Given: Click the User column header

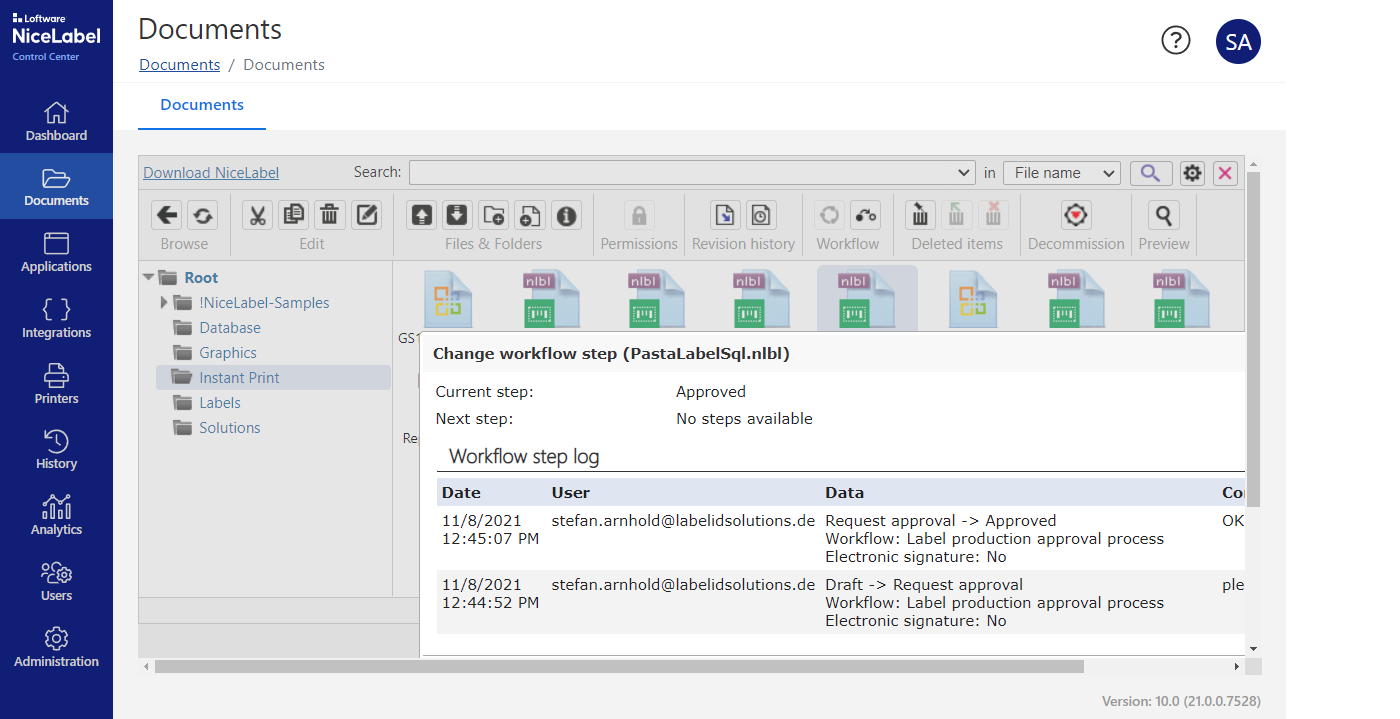Looking at the screenshot, I should click(x=571, y=492).
